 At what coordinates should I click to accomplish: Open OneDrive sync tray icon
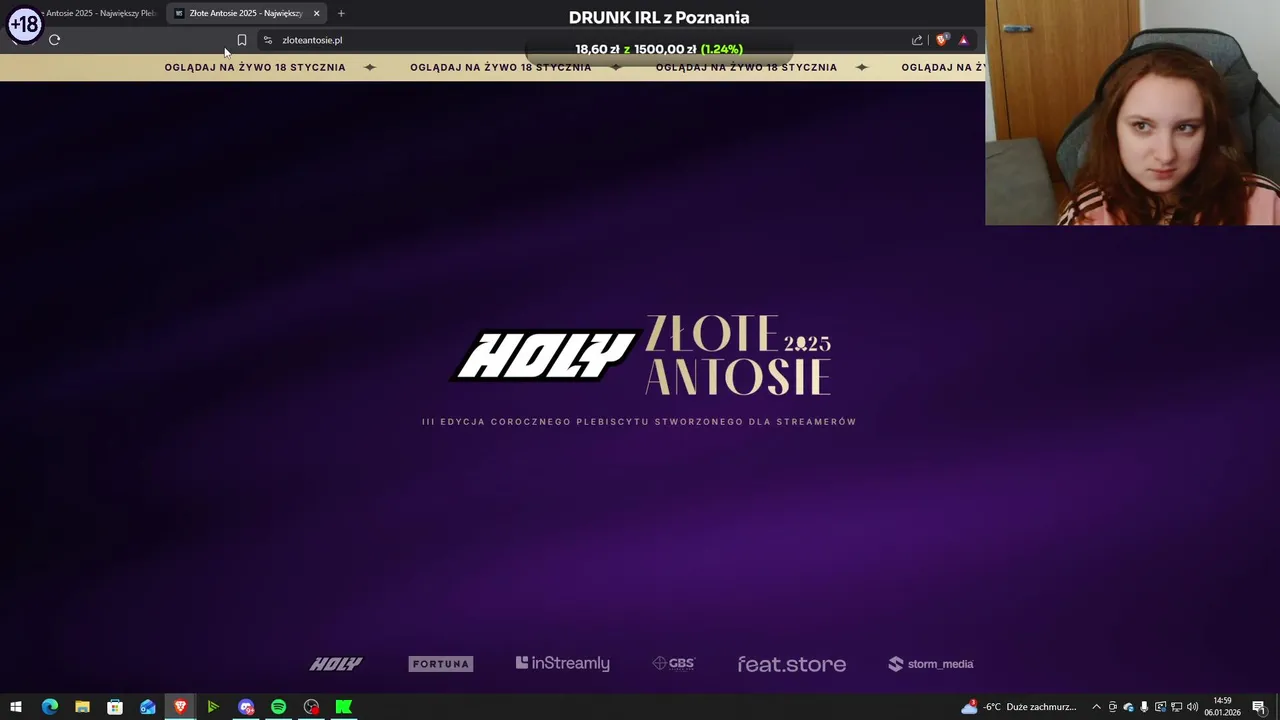(1128, 707)
